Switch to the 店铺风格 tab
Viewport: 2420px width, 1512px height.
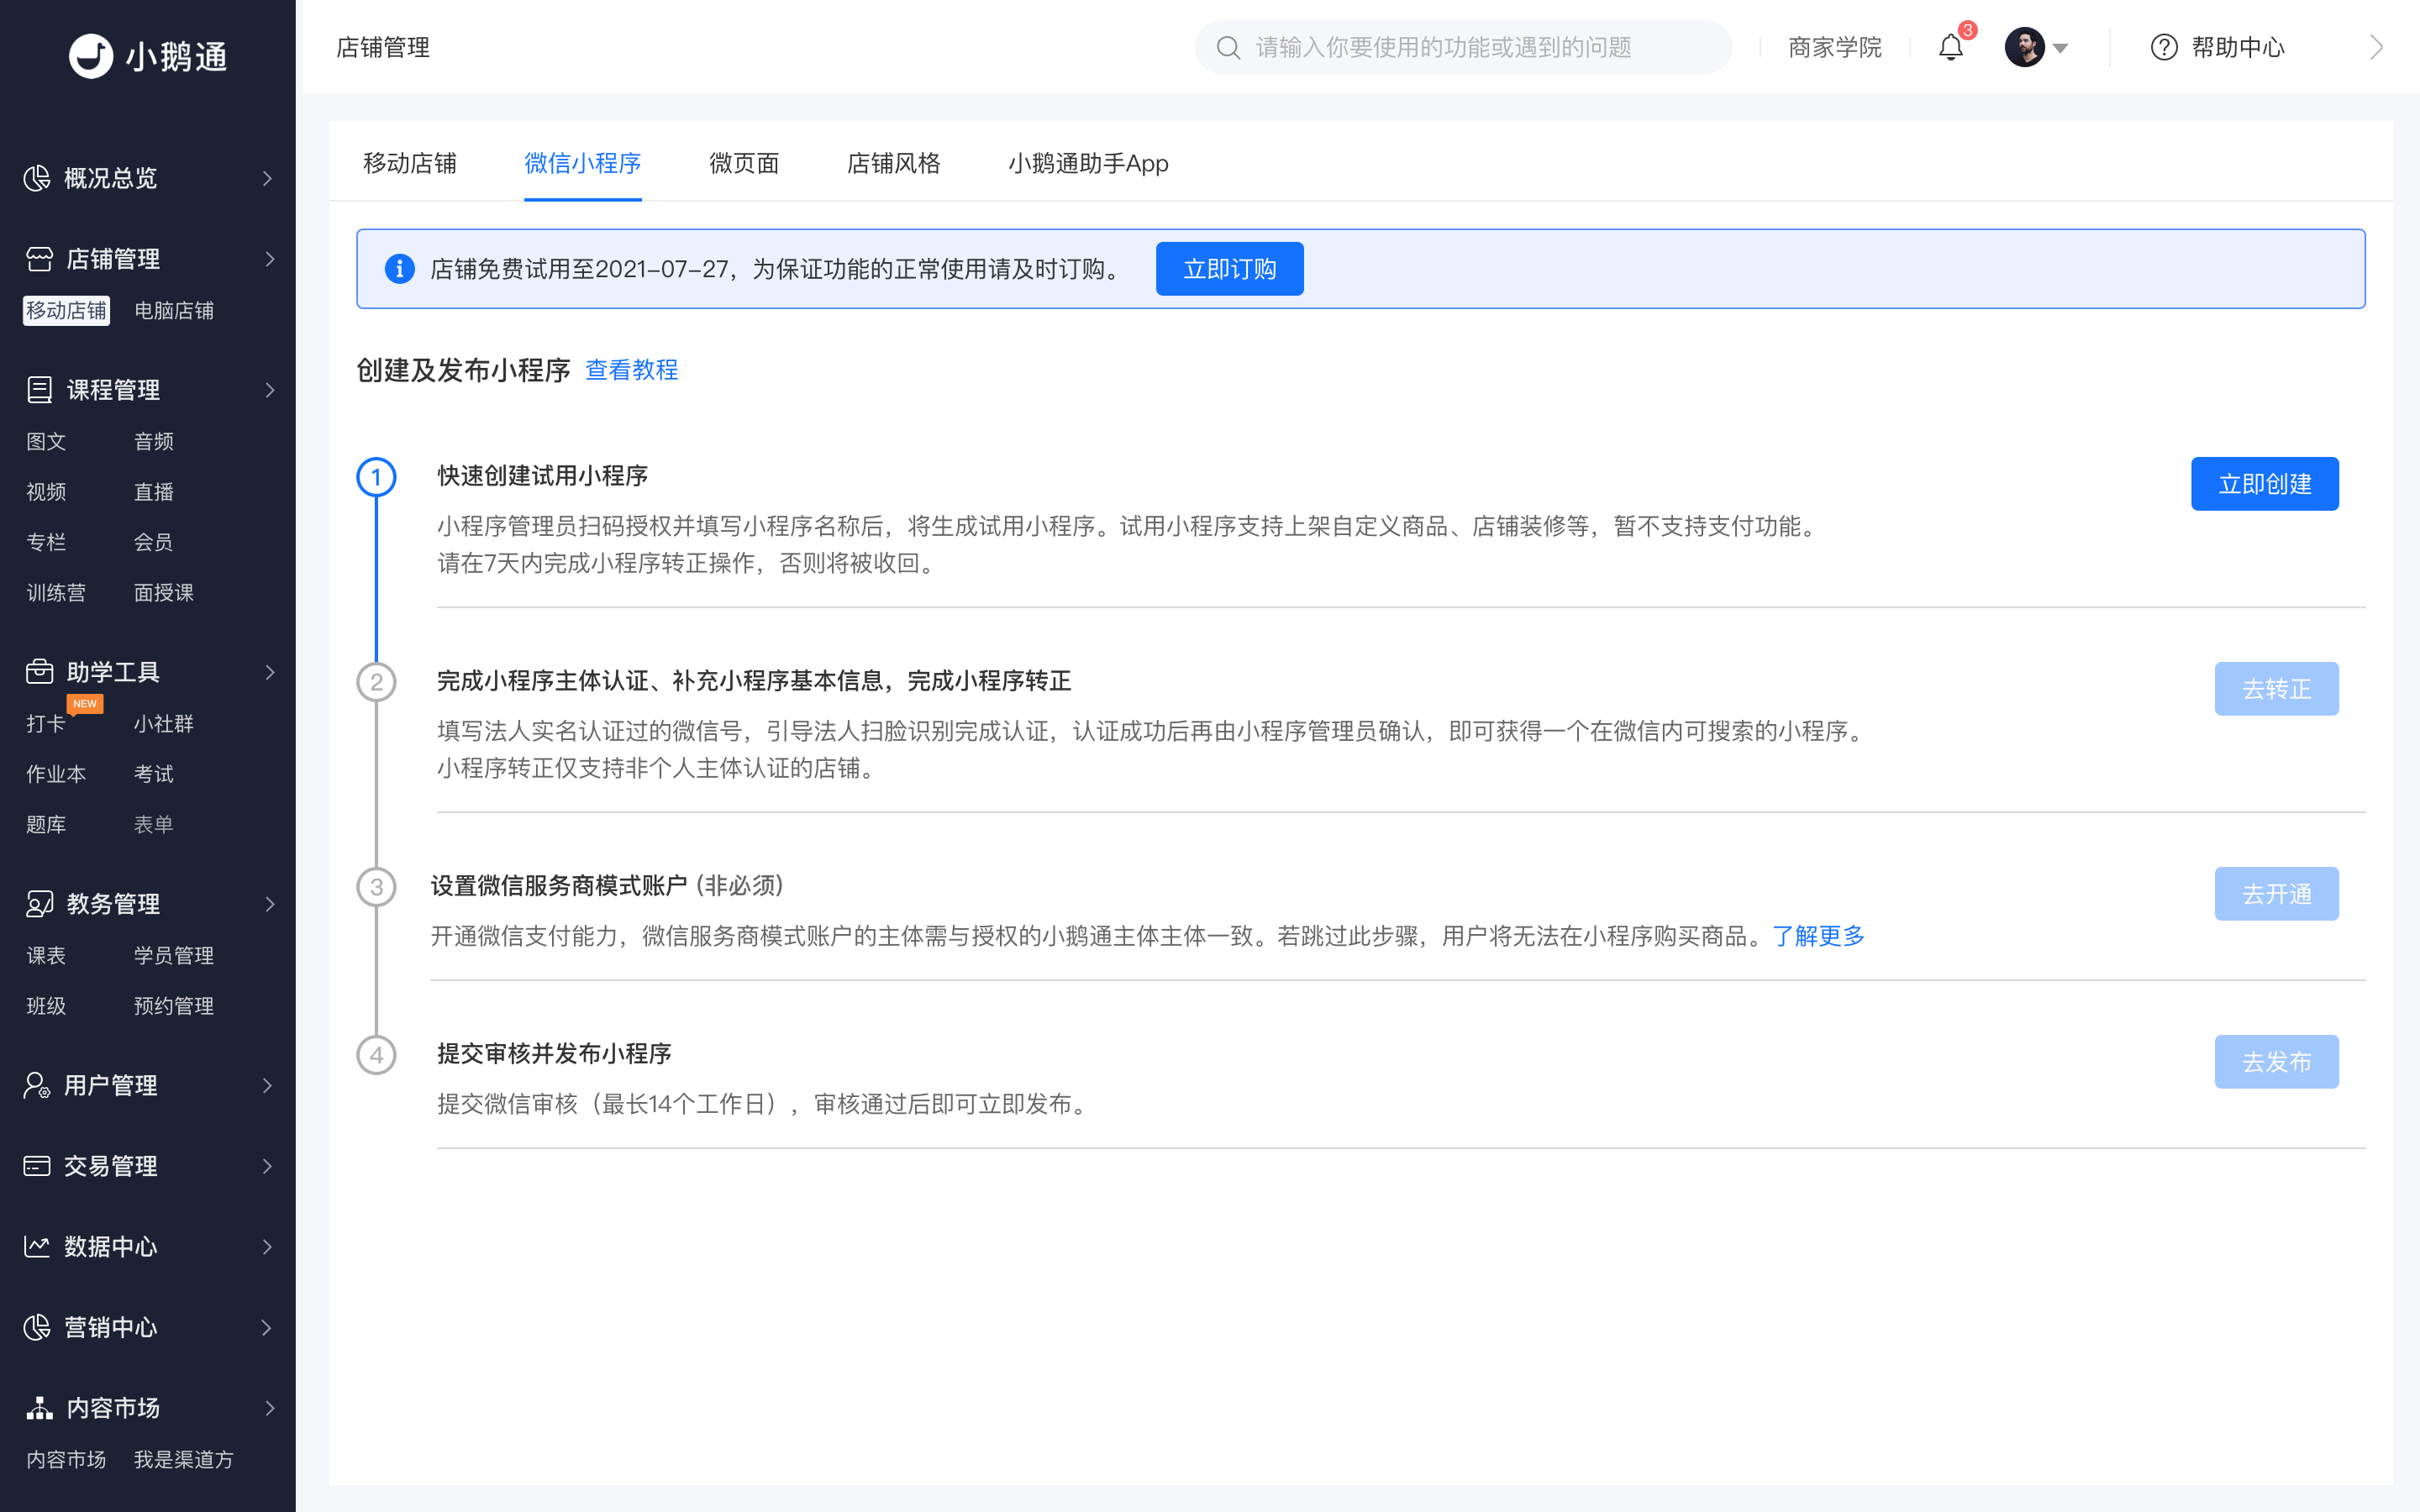click(893, 163)
